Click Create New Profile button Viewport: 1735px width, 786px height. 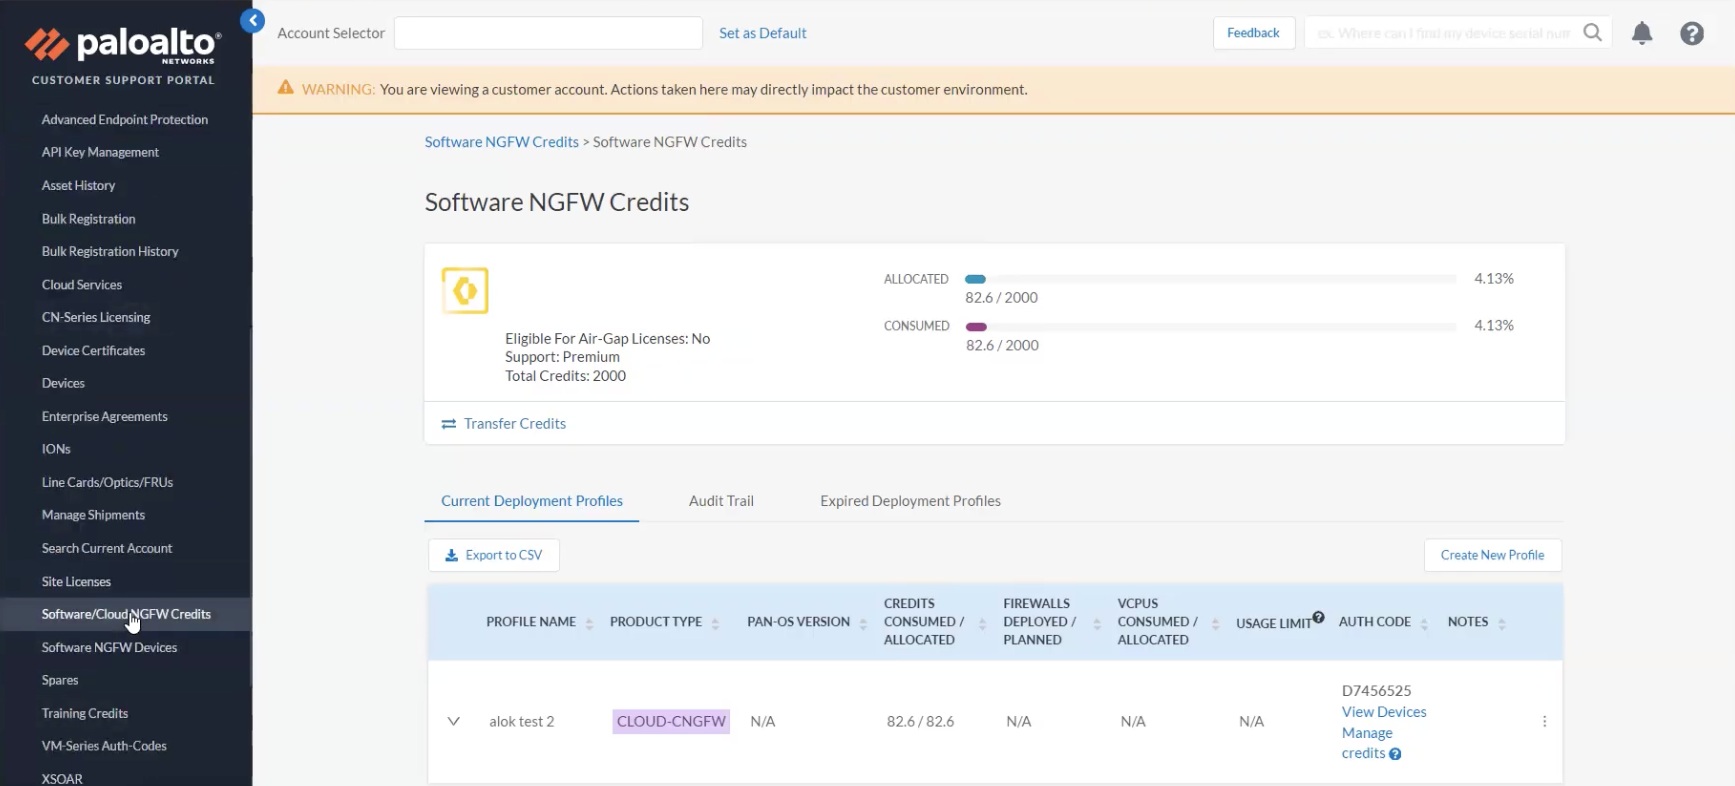click(1492, 555)
